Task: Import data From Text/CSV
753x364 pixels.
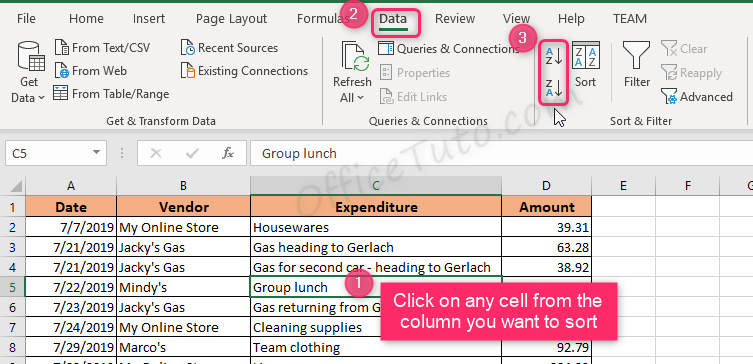Action: pos(102,48)
